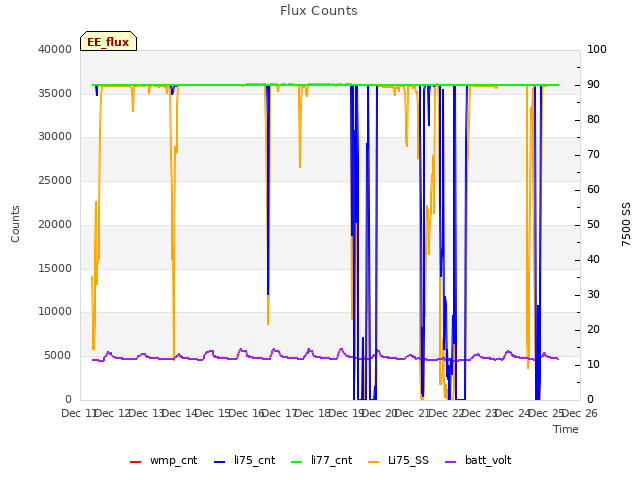Click the 35000 tick on Counts axis
This screenshot has height=480, width=640.
tap(55, 93)
